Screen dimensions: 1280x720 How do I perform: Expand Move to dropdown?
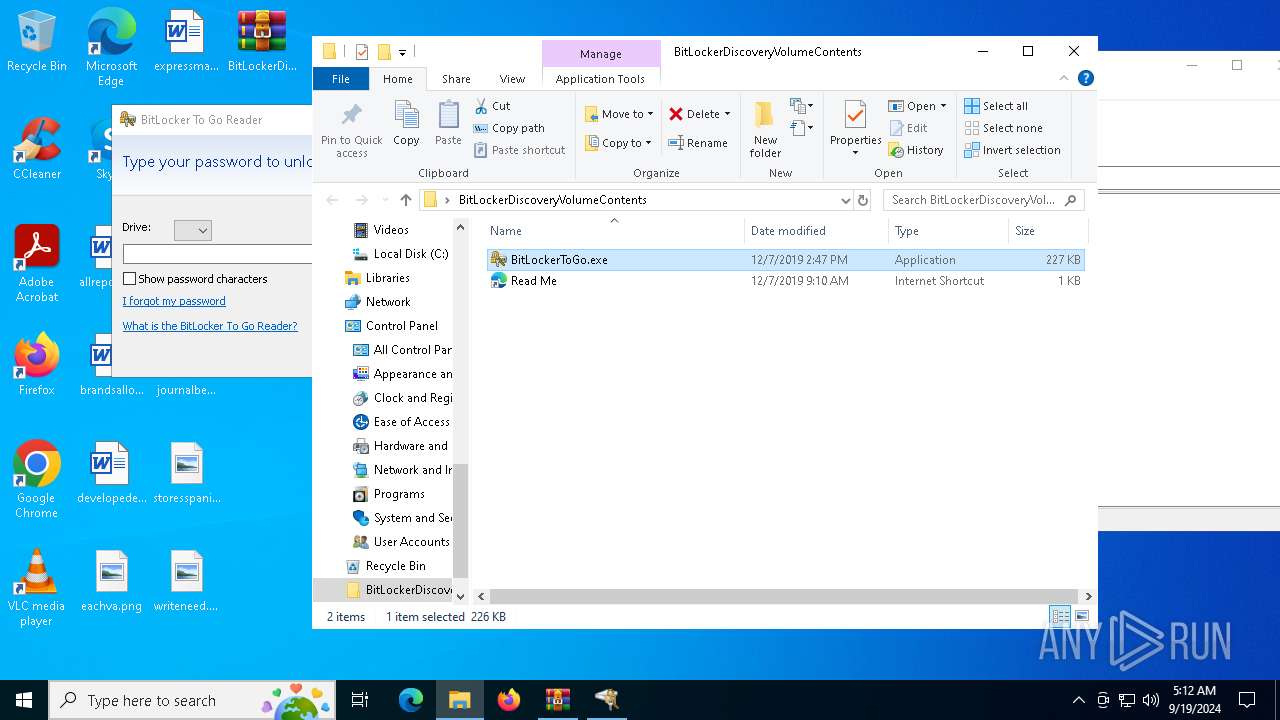click(x=650, y=114)
